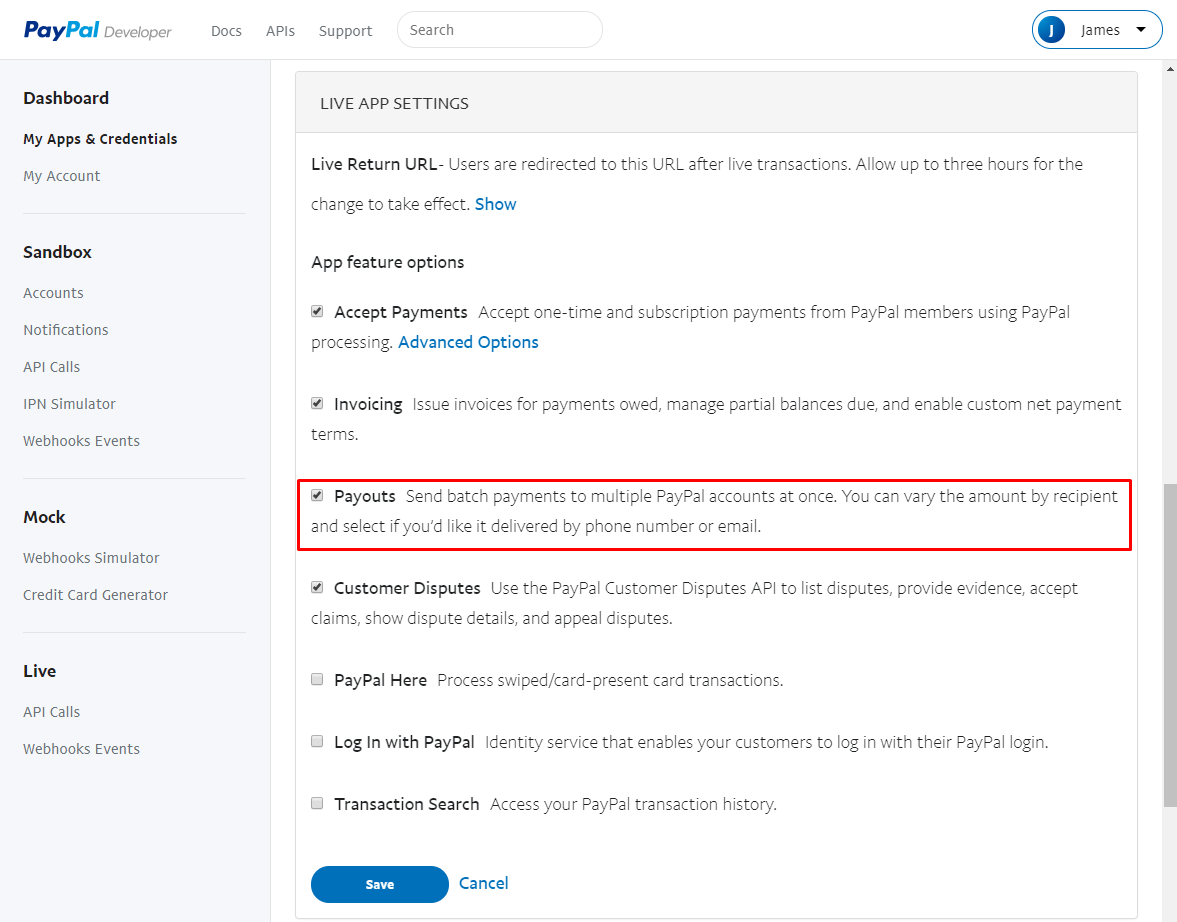Open Sandbox Accounts page

53,293
